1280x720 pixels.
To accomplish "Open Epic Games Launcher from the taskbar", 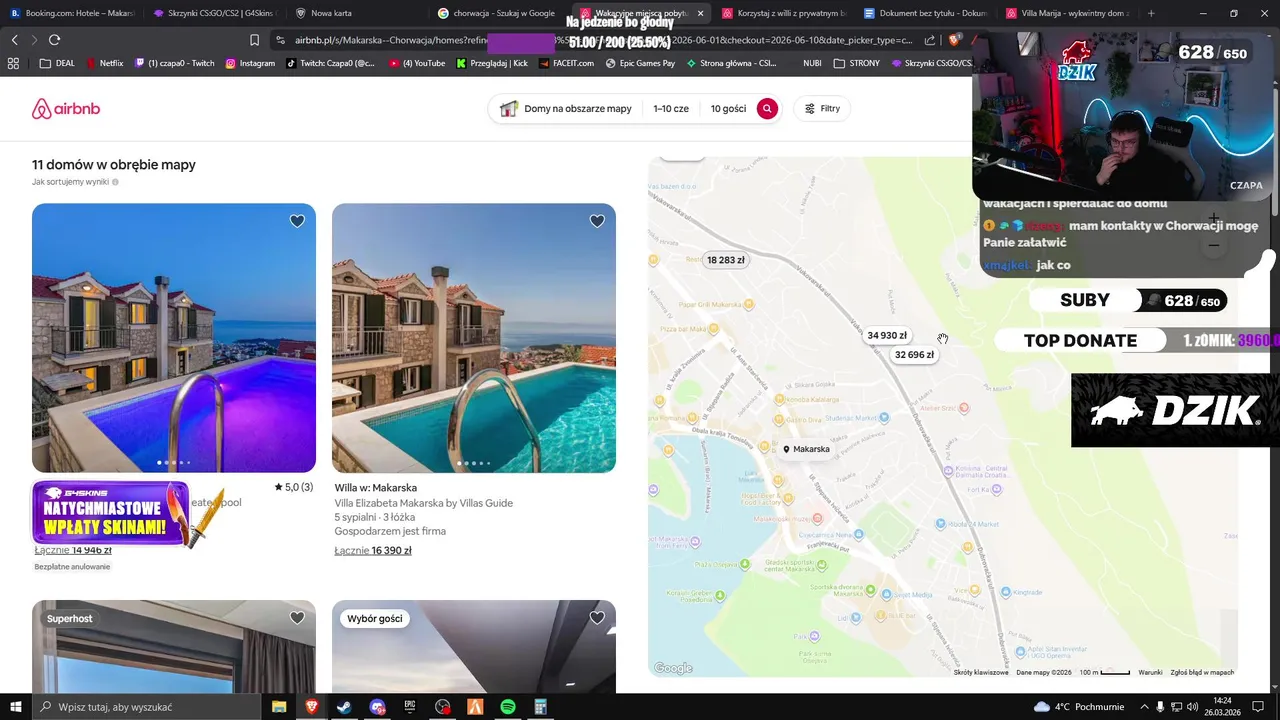I will [x=410, y=707].
